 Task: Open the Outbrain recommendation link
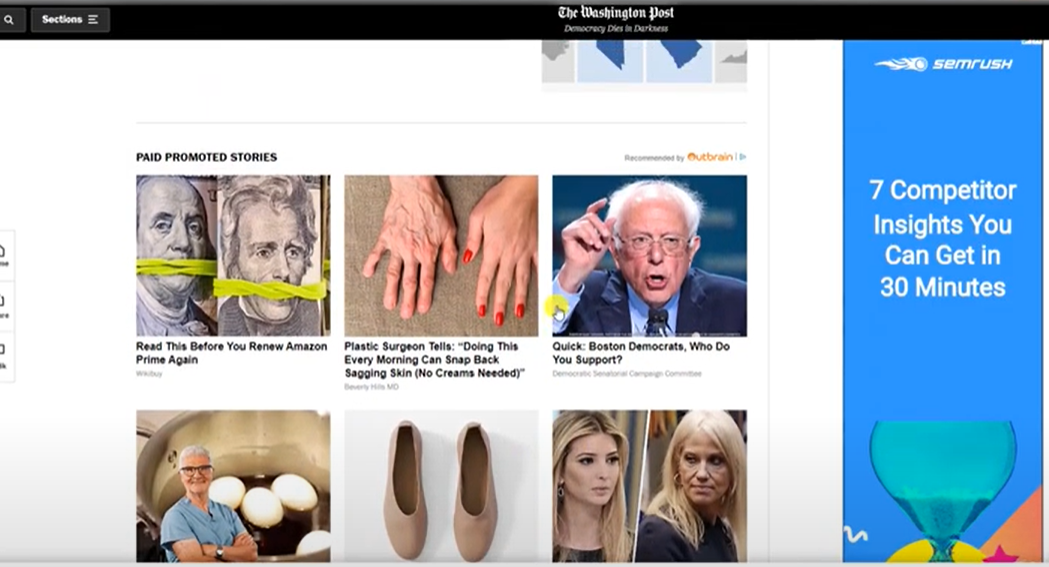tap(710, 157)
